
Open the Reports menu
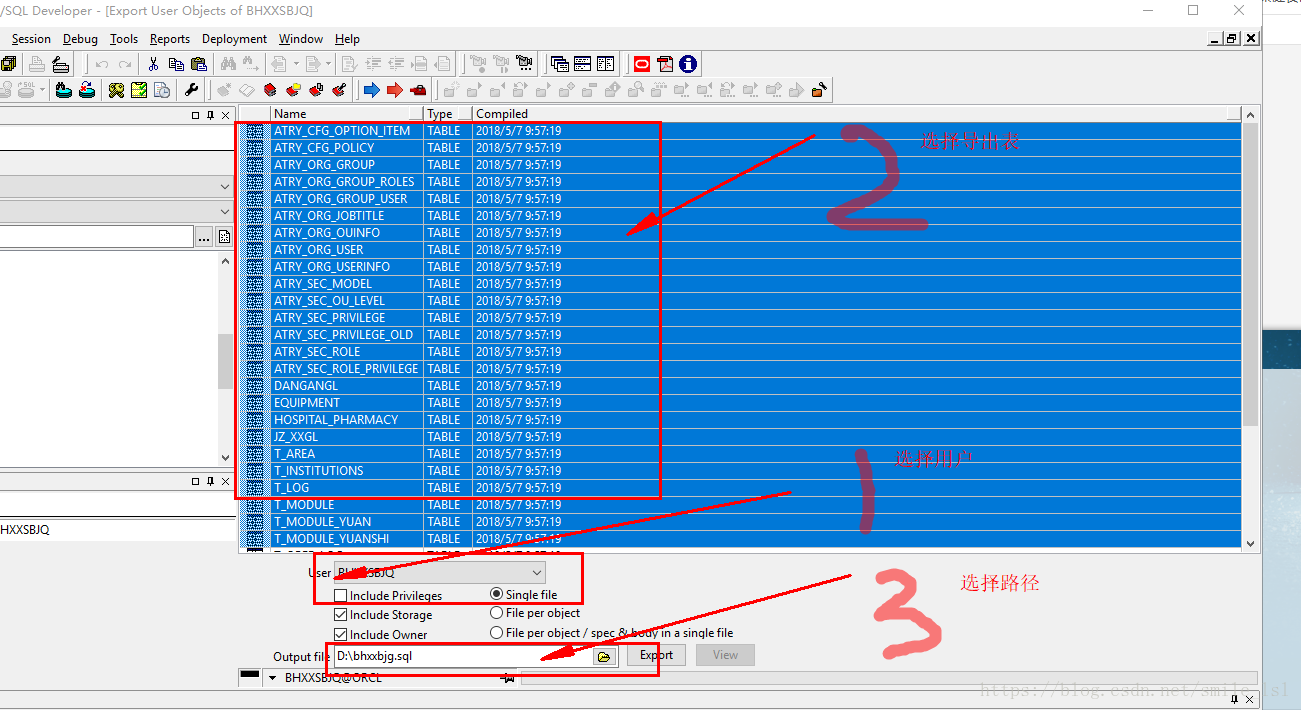[x=170, y=39]
